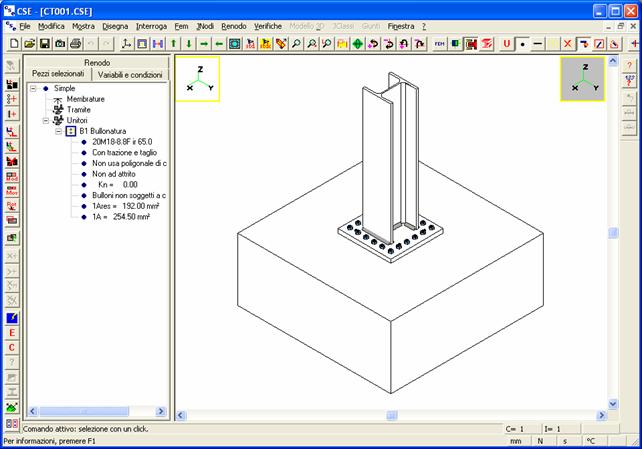Toggle the dot display toolbar button
Screen dimensions: 642x449
[x=522, y=44]
